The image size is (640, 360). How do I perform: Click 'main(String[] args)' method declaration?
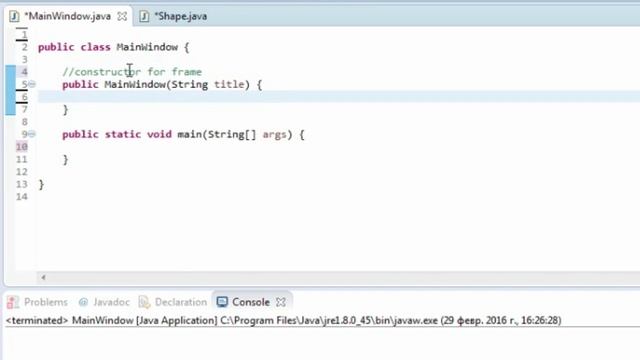[x=235, y=134]
